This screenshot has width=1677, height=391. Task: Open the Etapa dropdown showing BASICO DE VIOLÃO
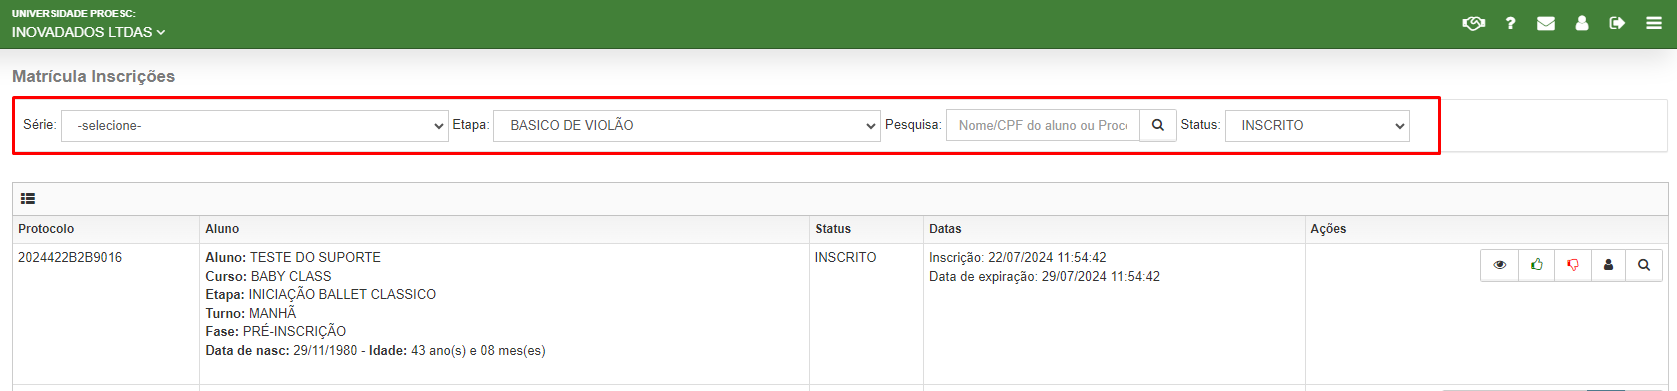(687, 126)
